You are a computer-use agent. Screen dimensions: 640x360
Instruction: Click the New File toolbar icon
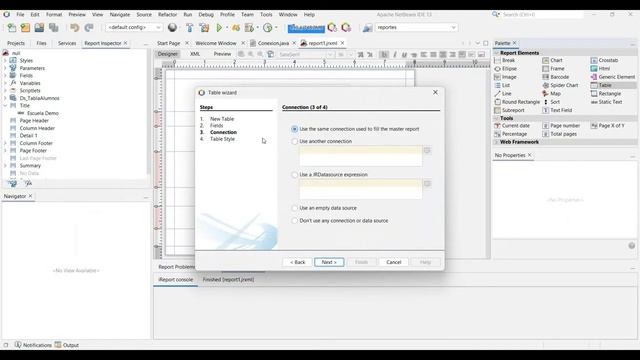tap(11, 27)
